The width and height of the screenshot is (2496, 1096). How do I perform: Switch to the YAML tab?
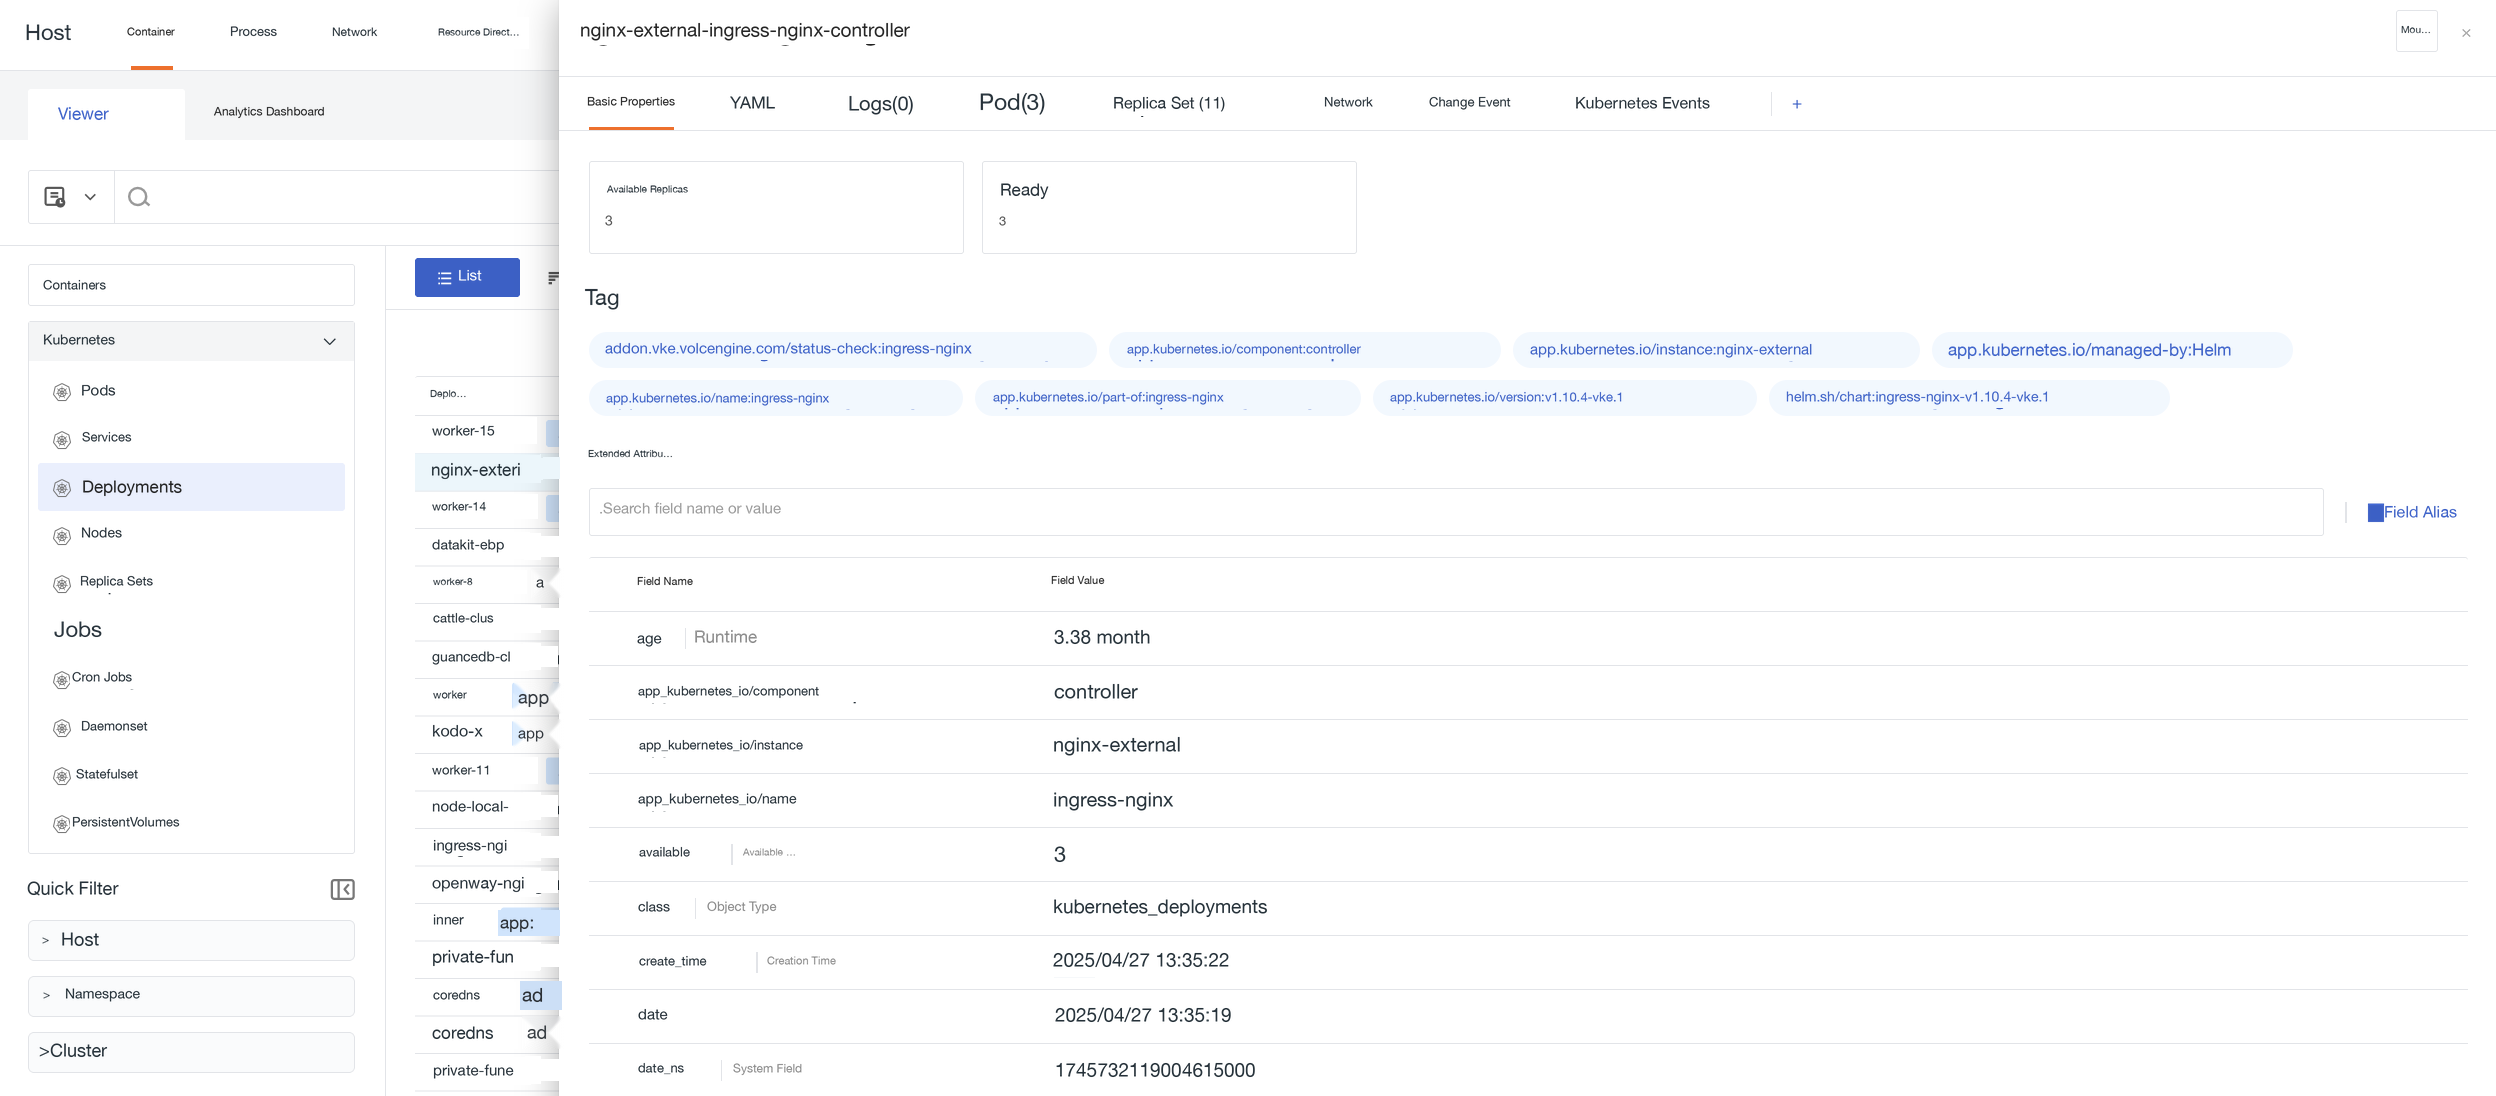pyautogui.click(x=752, y=103)
